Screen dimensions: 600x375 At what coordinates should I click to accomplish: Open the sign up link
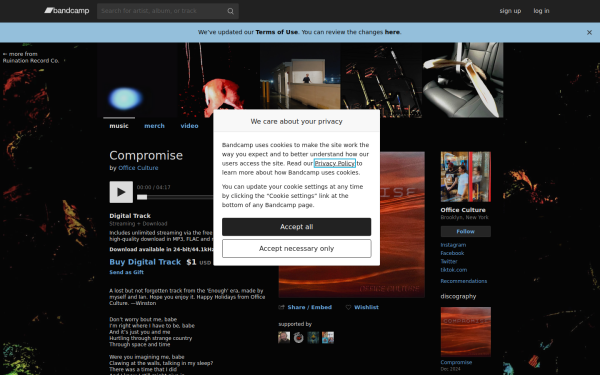510,11
